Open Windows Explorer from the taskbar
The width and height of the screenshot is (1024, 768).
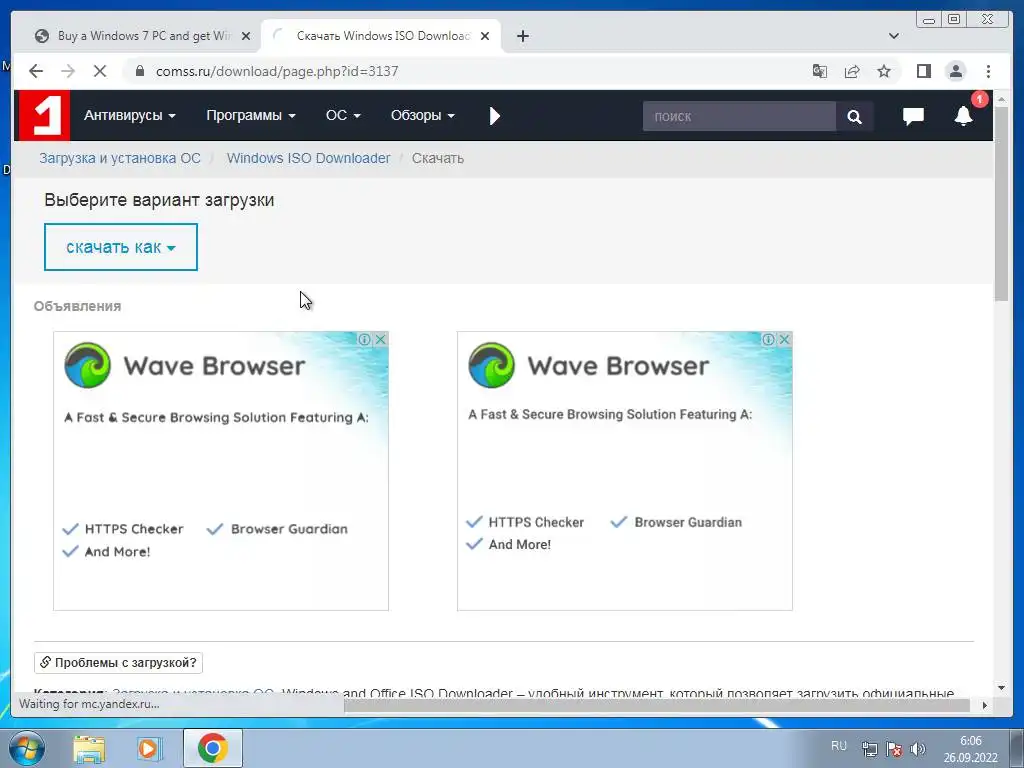pyautogui.click(x=89, y=748)
